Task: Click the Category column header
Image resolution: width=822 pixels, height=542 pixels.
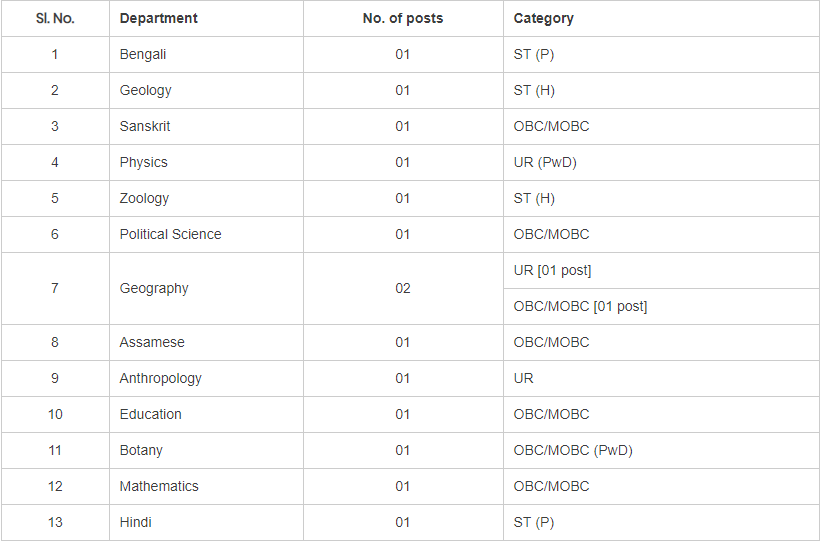Action: click(x=543, y=18)
